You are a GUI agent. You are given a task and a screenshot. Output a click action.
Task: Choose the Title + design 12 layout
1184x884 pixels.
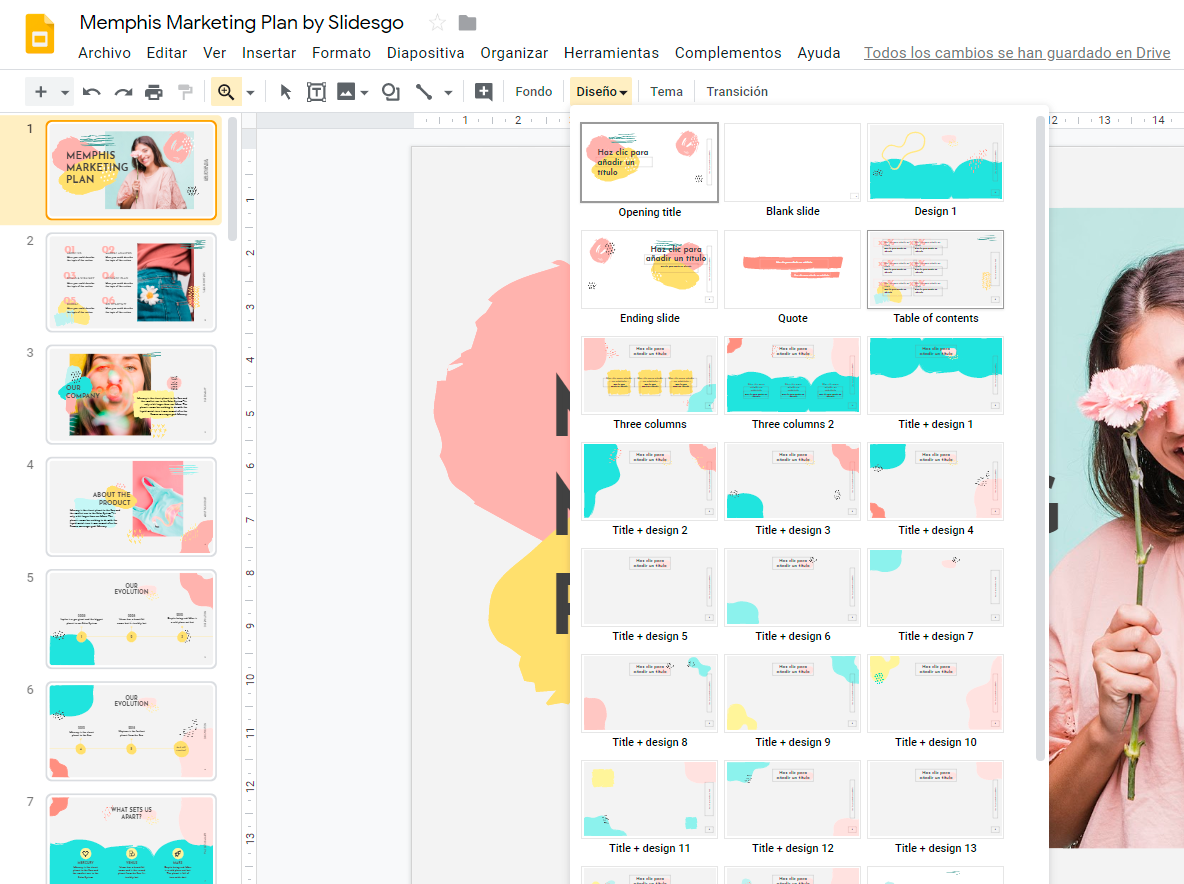pos(792,799)
